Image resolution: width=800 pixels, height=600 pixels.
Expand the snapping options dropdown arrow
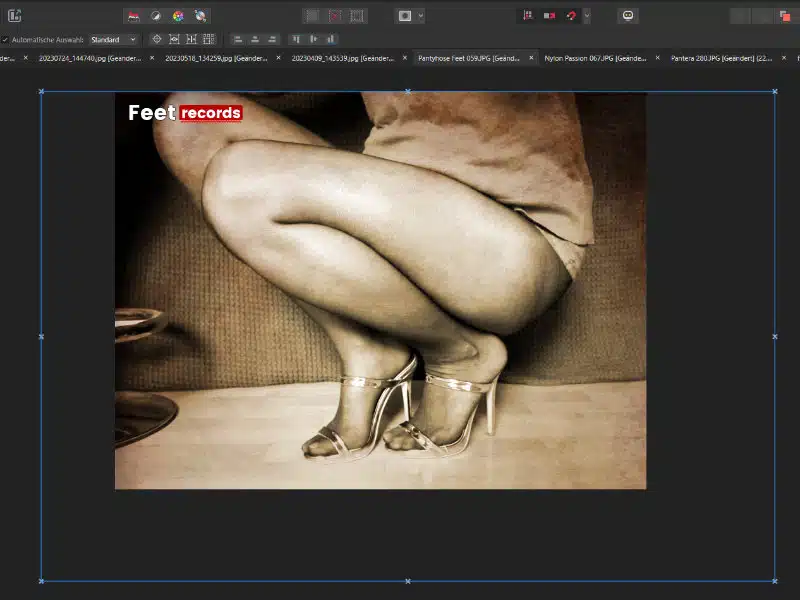tap(586, 16)
